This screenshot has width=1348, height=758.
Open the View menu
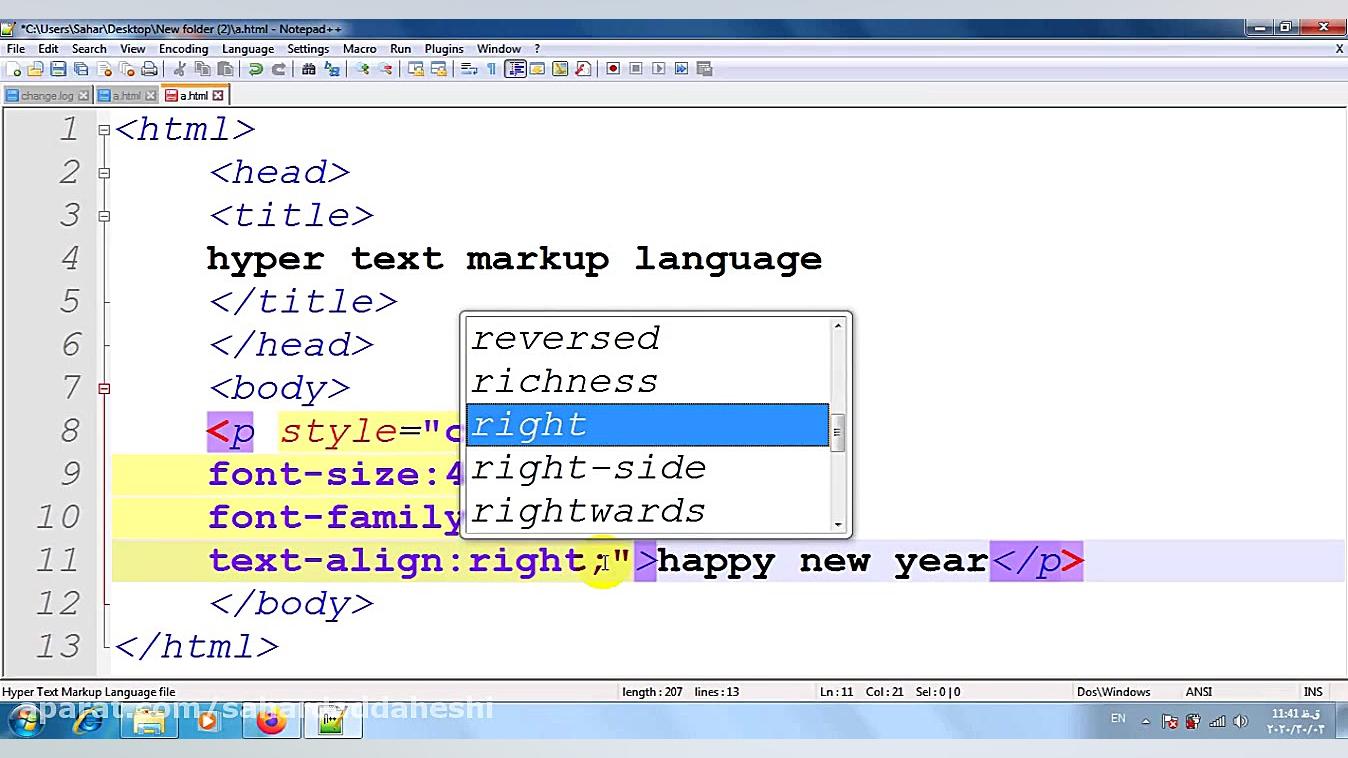(x=133, y=48)
